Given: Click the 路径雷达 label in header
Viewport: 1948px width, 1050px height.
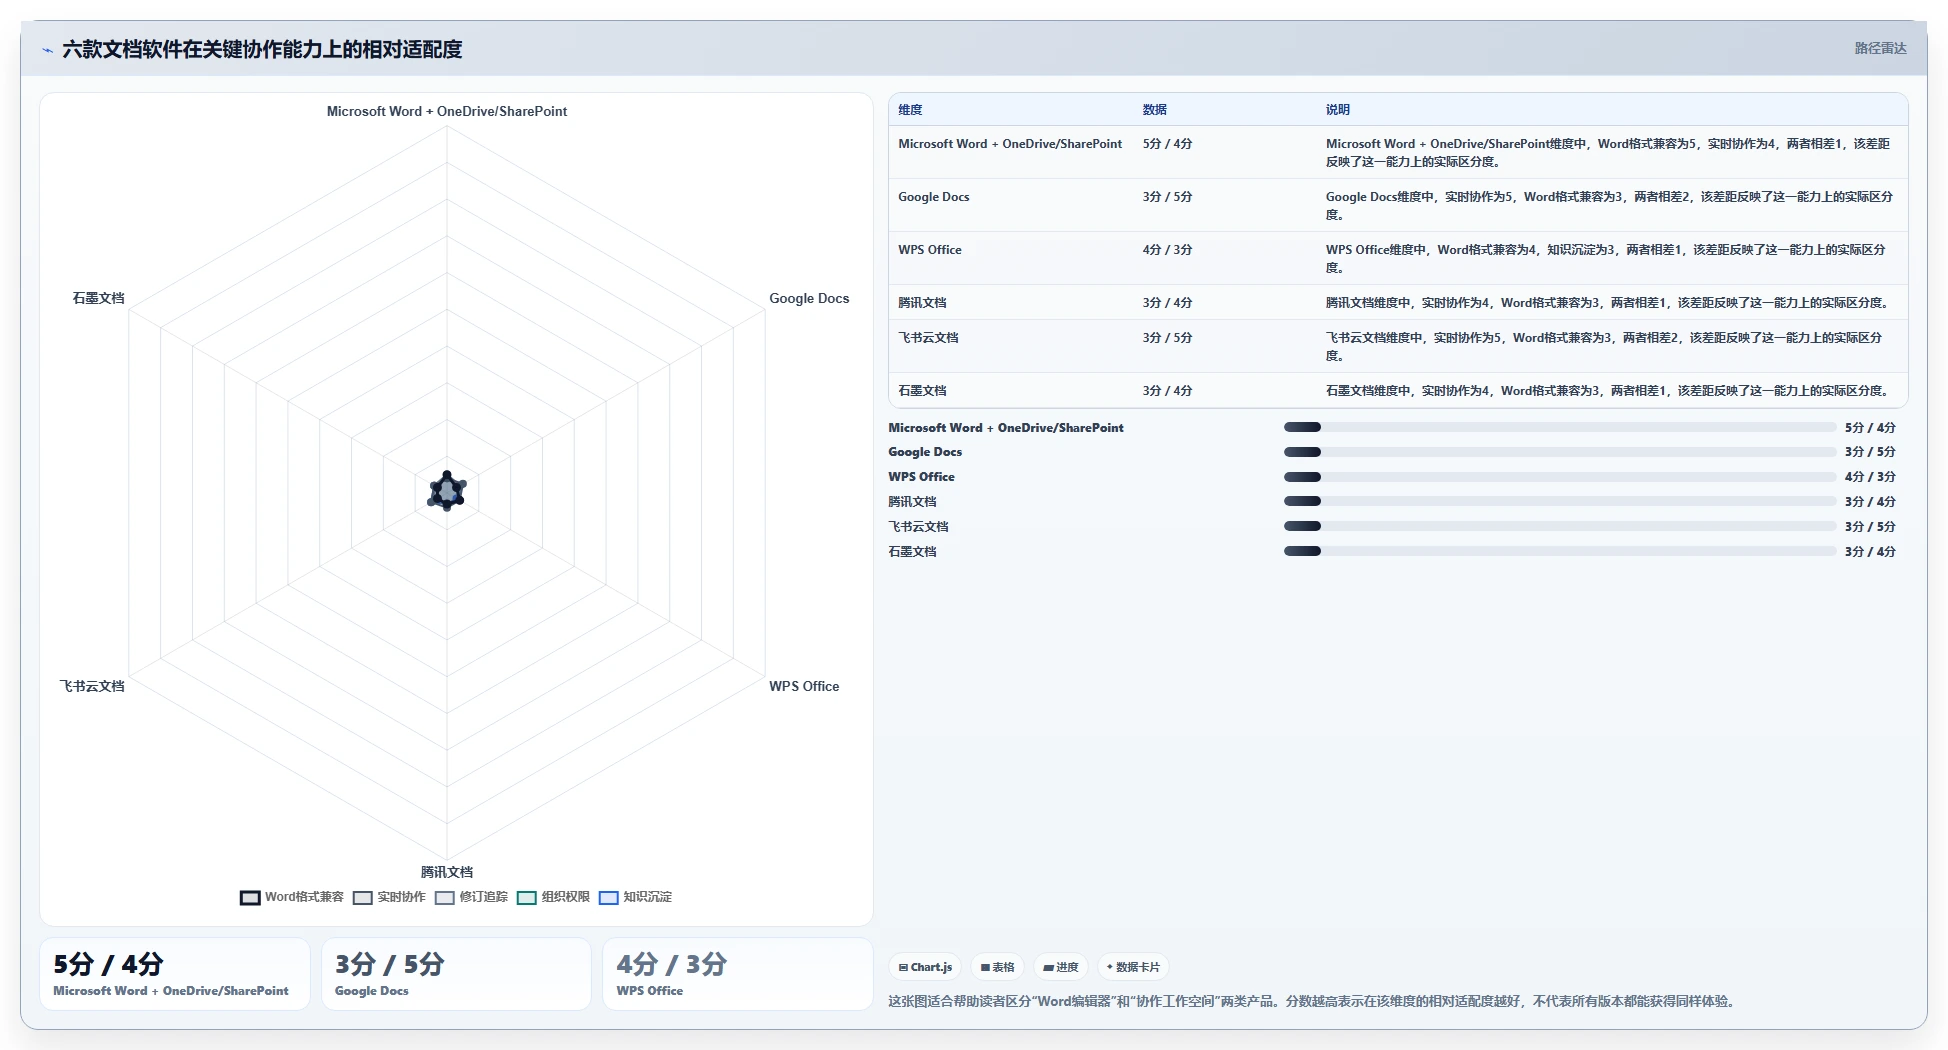Looking at the screenshot, I should [x=1880, y=48].
